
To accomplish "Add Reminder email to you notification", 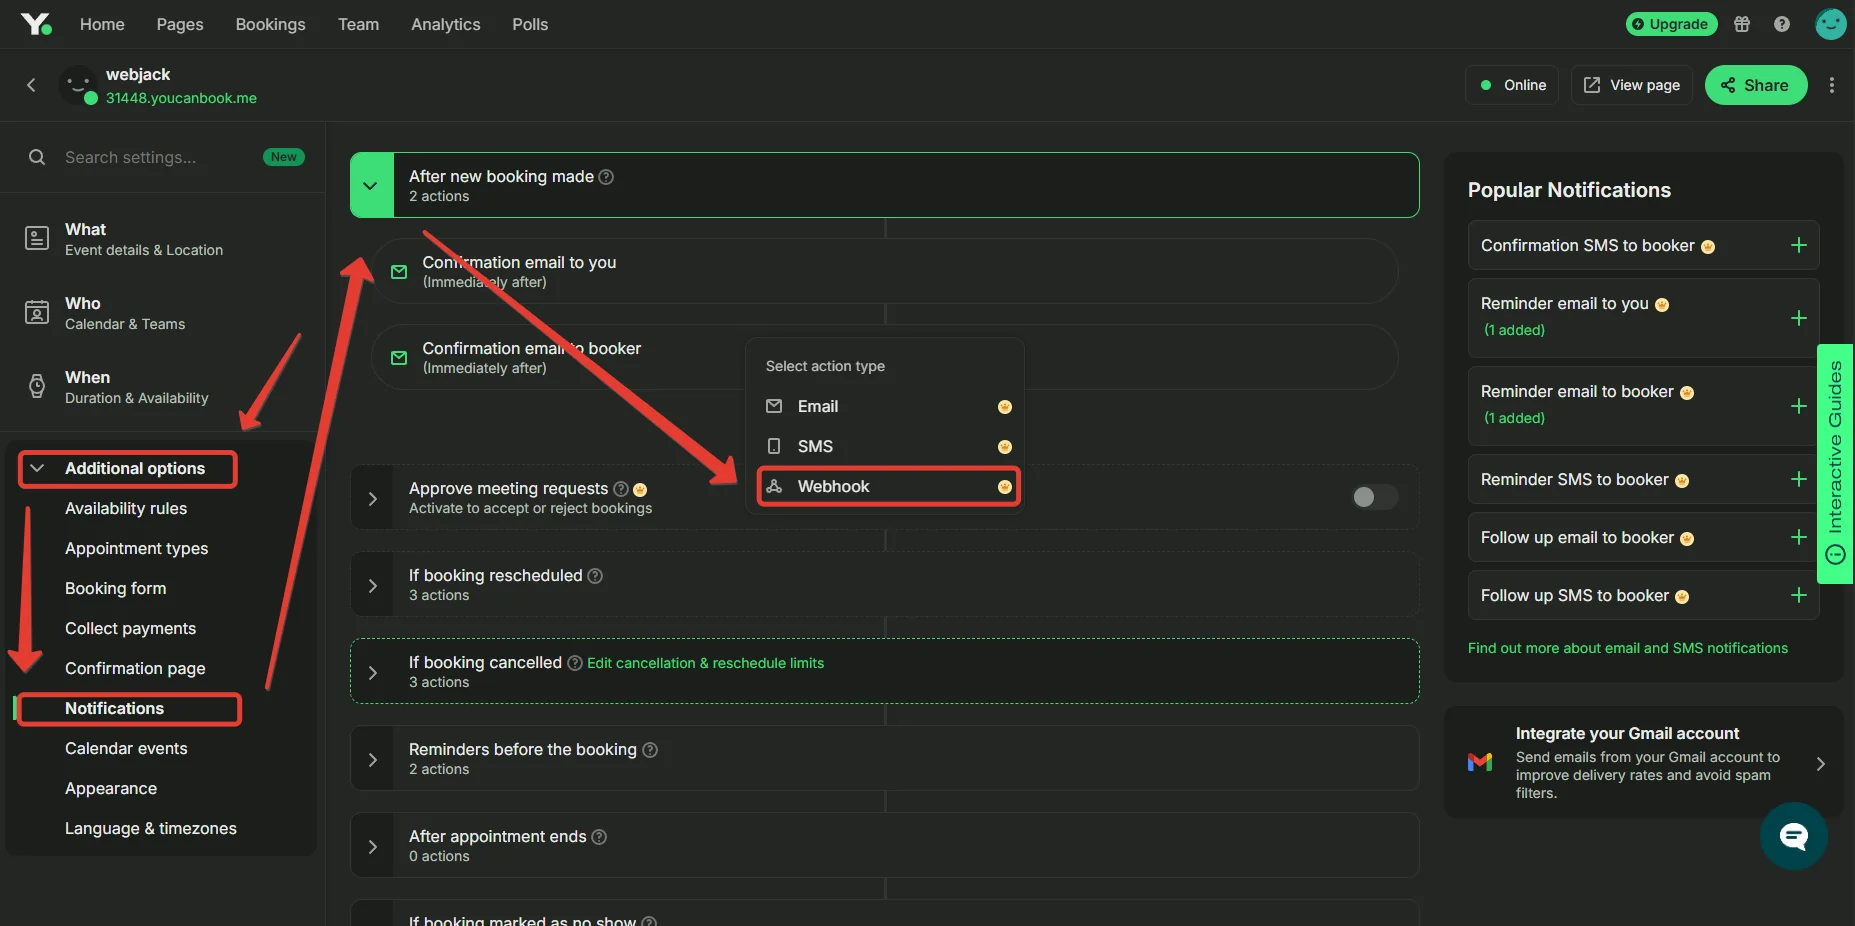I will pyautogui.click(x=1798, y=318).
